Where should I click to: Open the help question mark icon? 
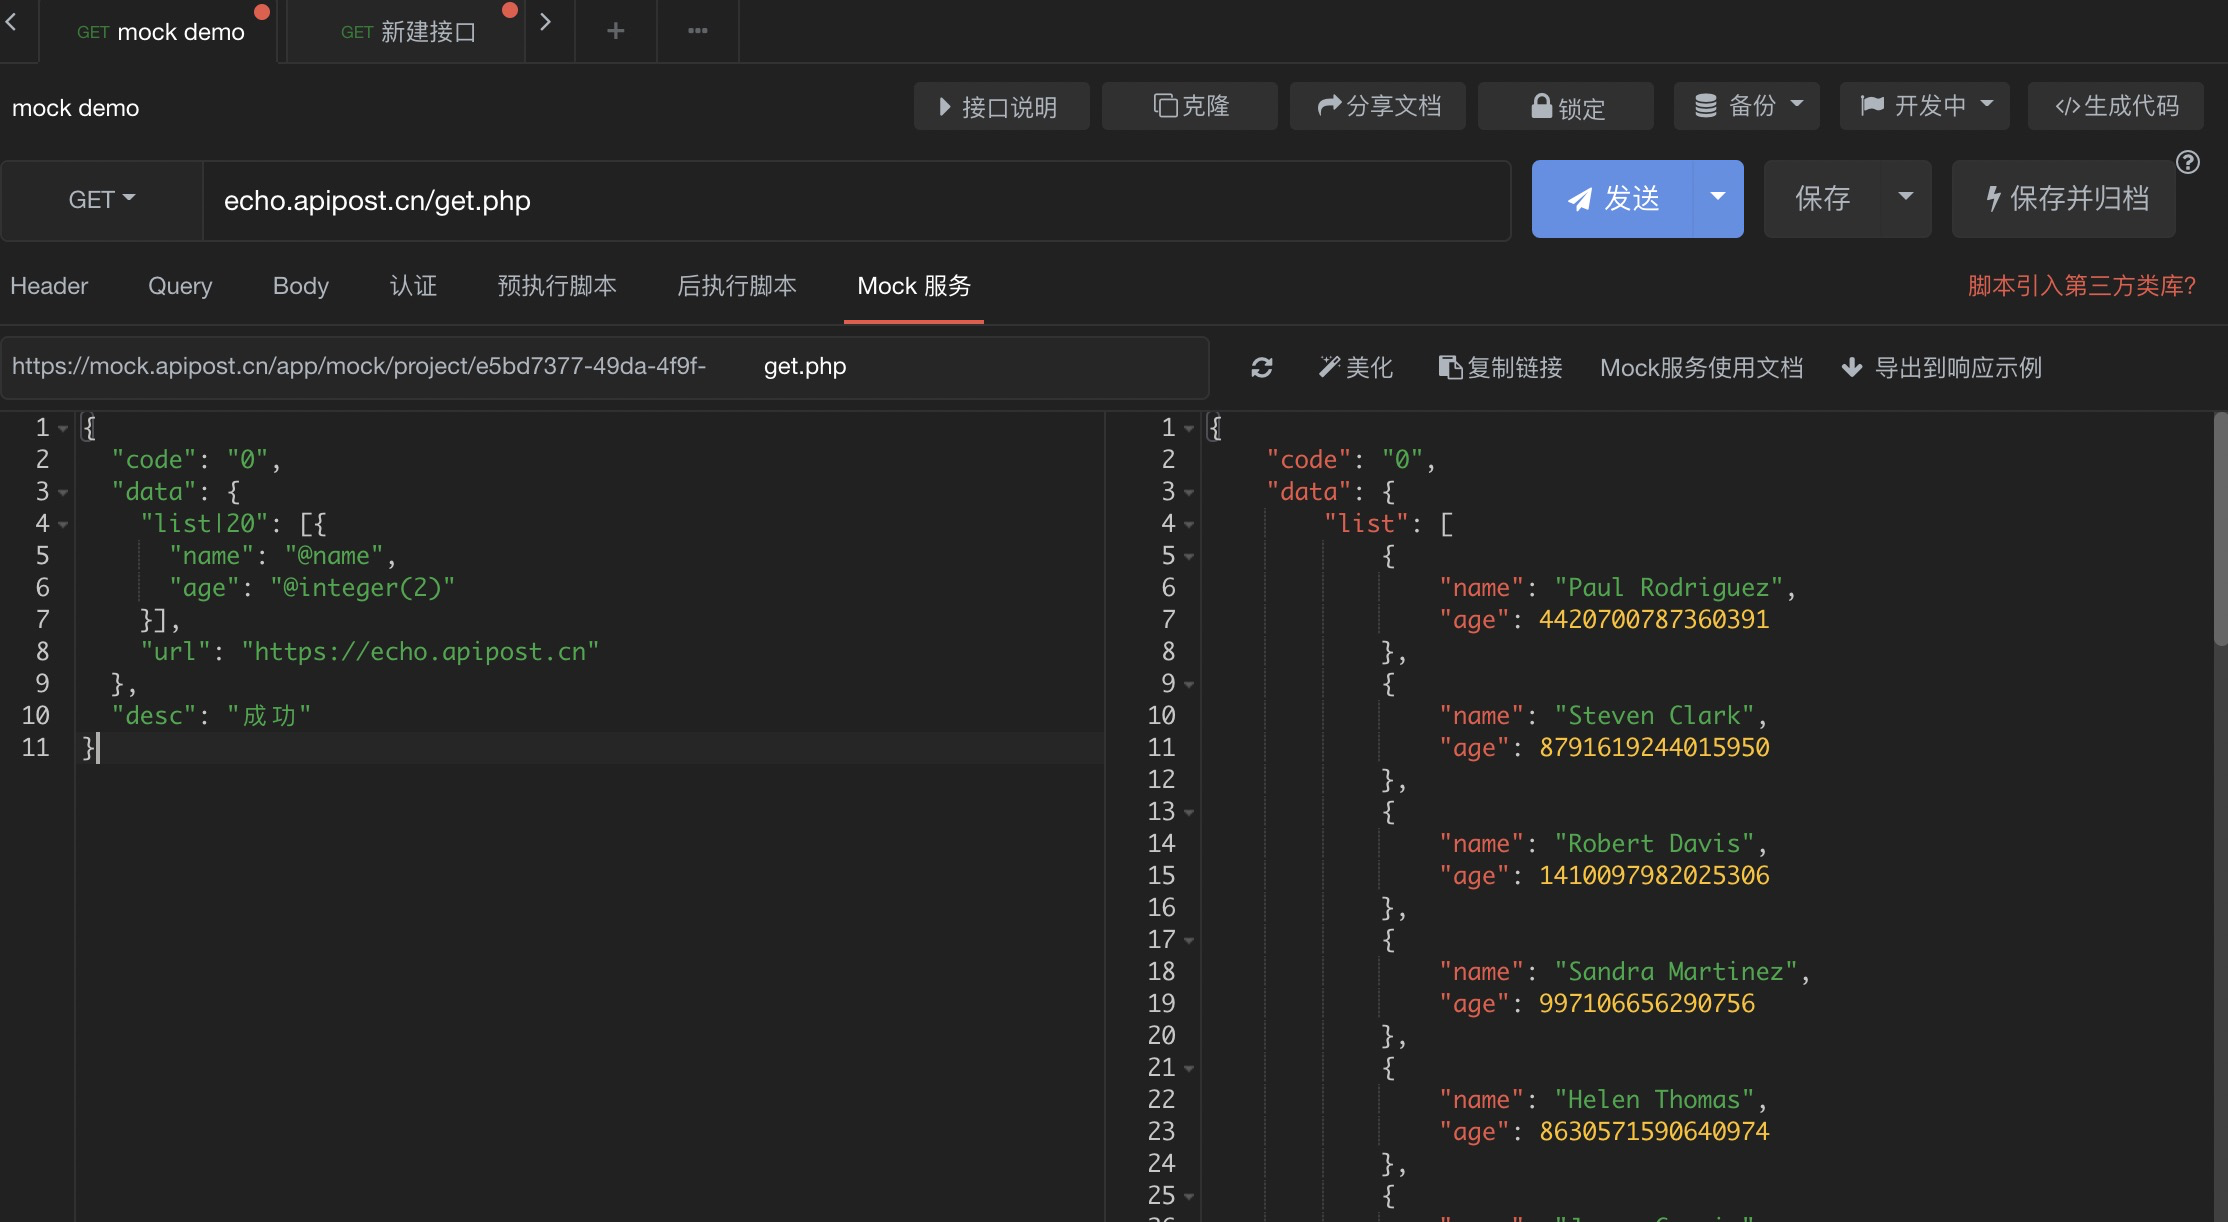point(2188,162)
